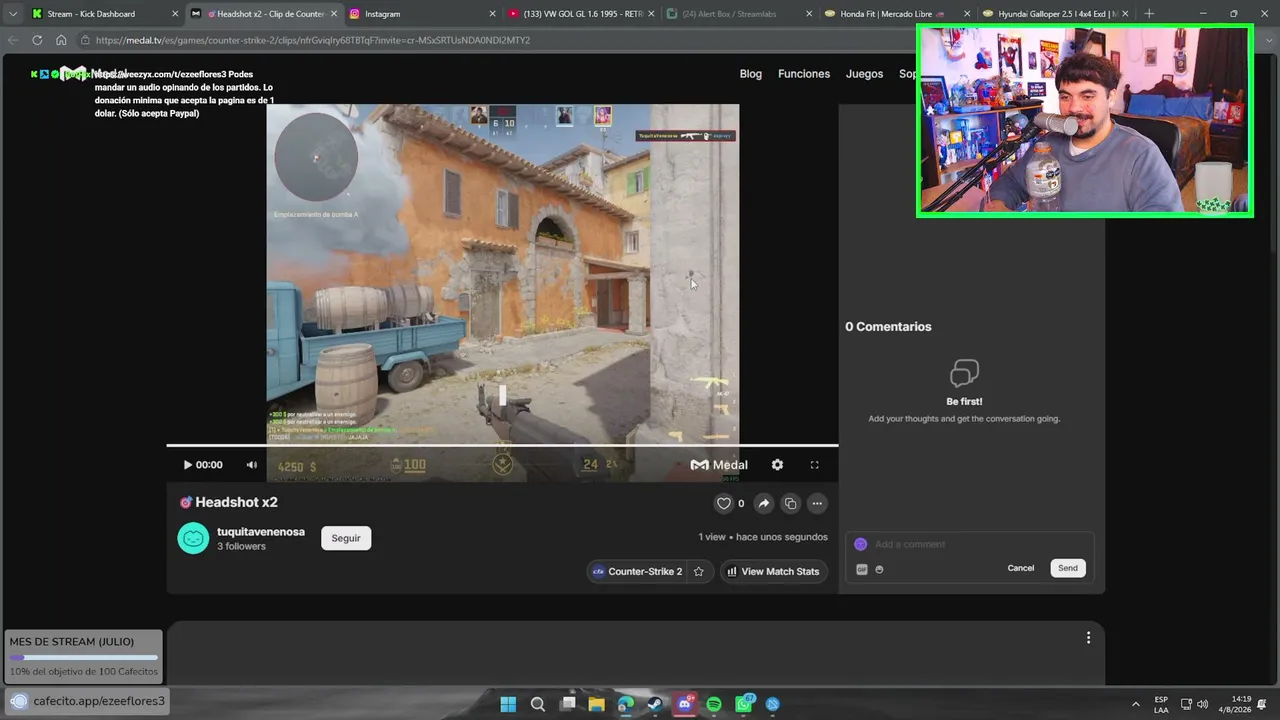Open Microsoft Edge from the taskbar
The image size is (1280, 720).
[x=626, y=704]
